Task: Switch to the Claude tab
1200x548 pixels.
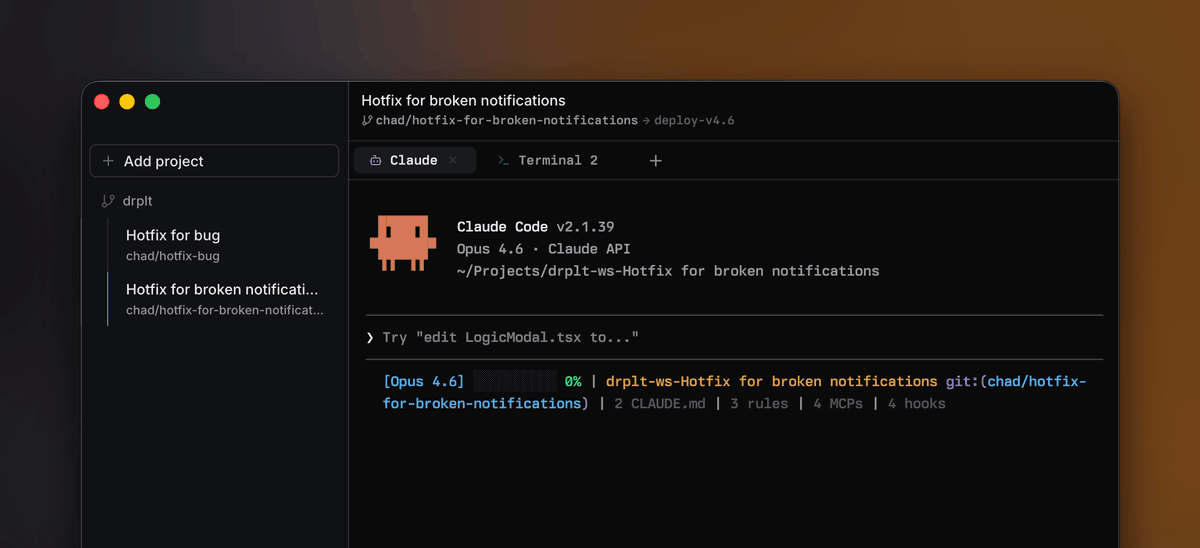Action: pos(414,160)
